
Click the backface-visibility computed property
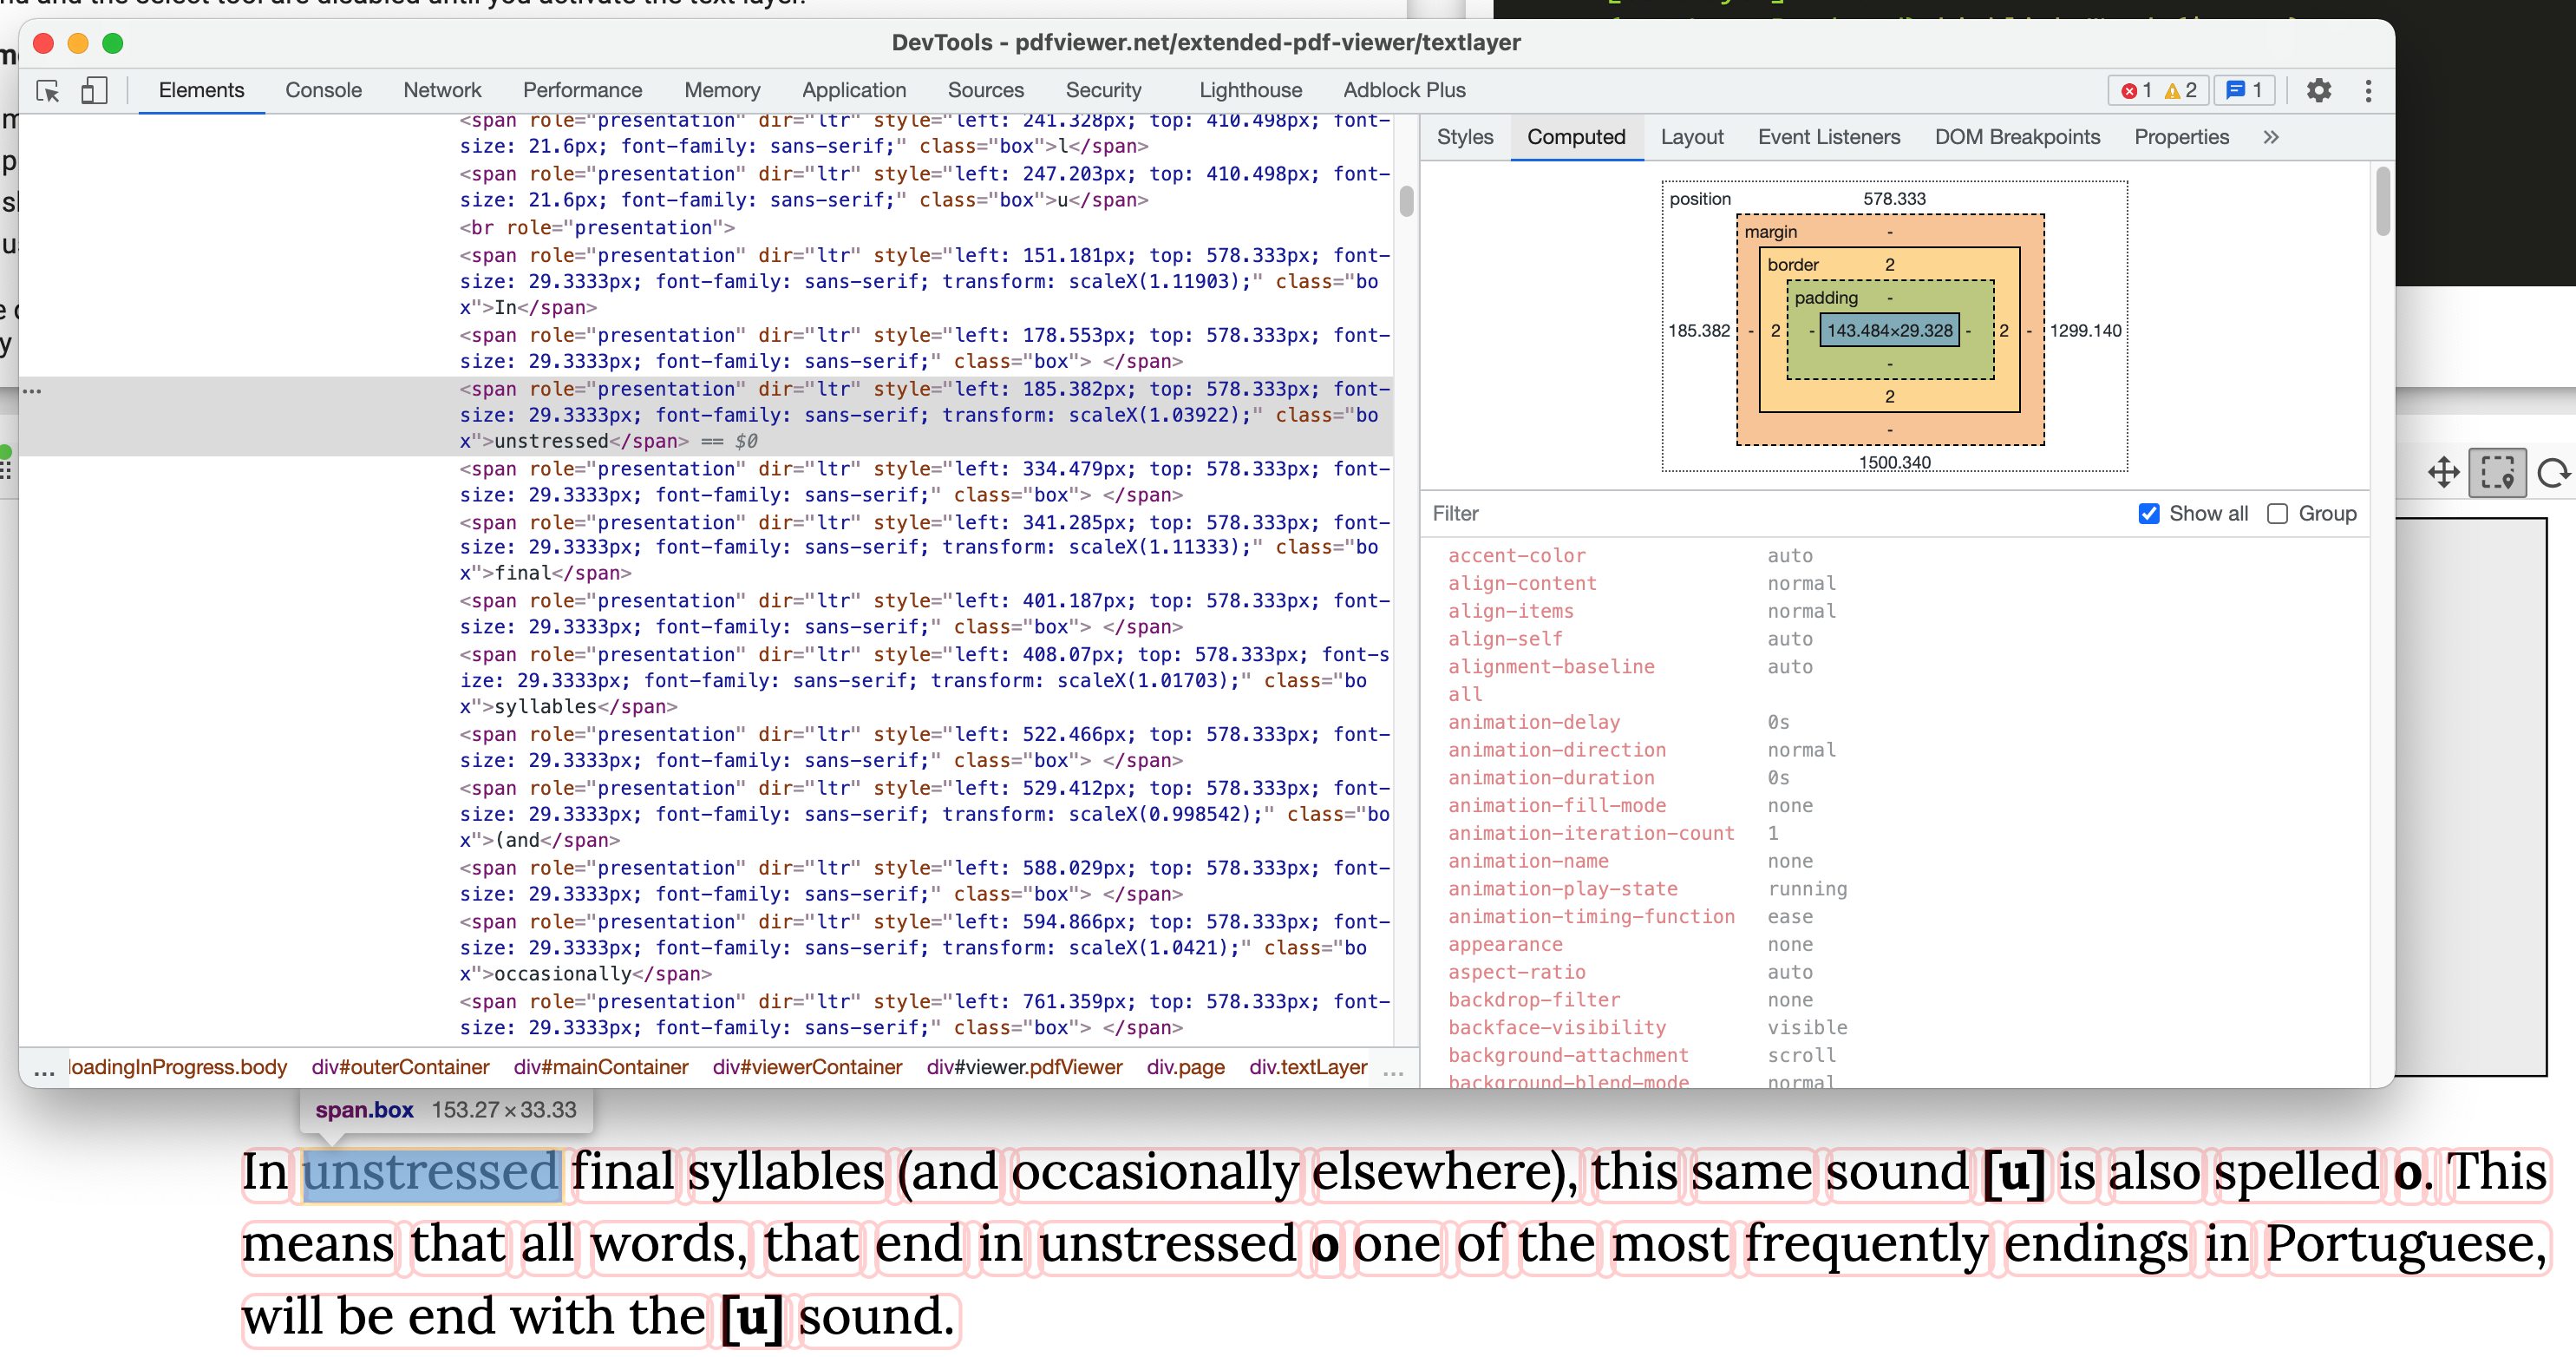(1557, 1028)
